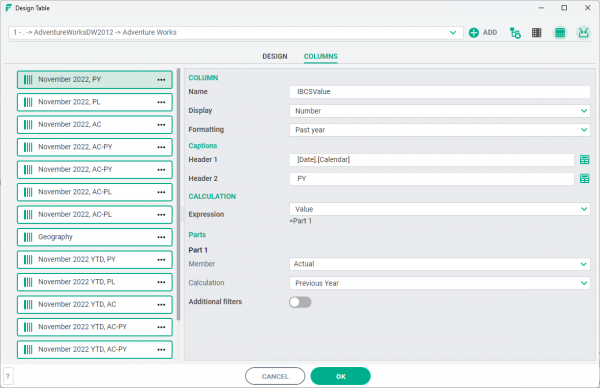Viewport: 600px width, 388px height.
Task: Click the export chart icon at top right
Action: click(x=583, y=33)
